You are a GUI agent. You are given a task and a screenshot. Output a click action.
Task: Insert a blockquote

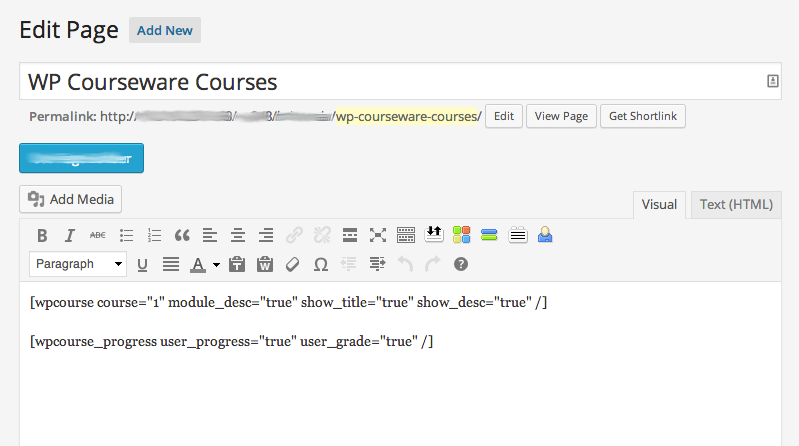(x=182, y=235)
